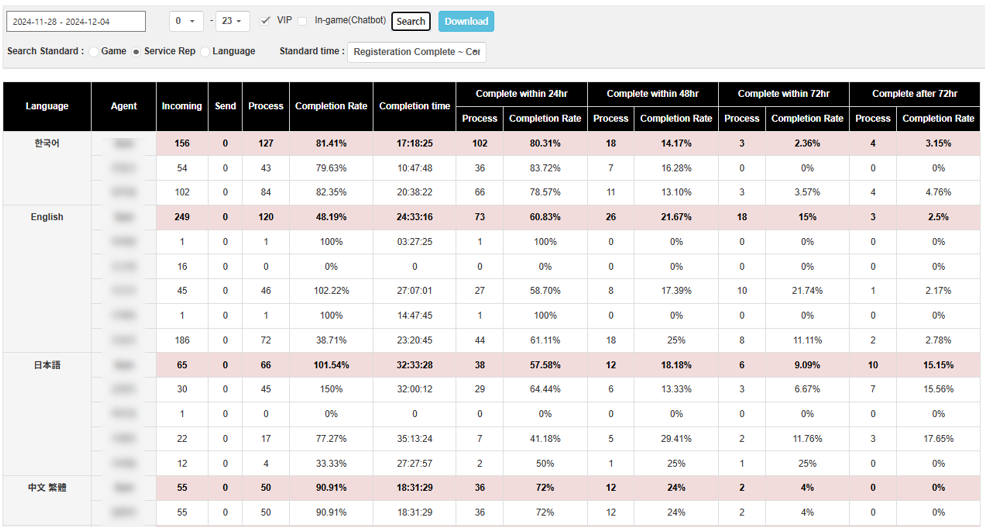This screenshot has width=985, height=527.
Task: Click the blue Download button
Action: click(x=466, y=21)
